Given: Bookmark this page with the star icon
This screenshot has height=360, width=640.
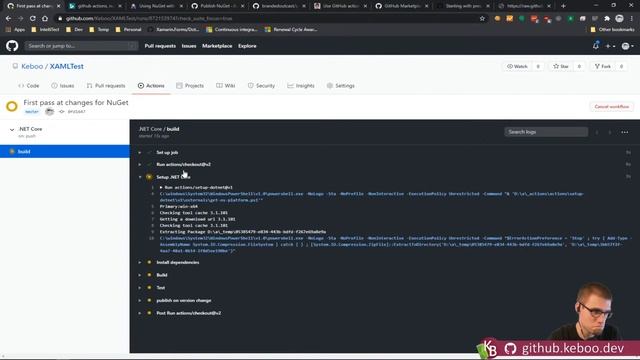Looking at the screenshot, I should tap(482, 18).
